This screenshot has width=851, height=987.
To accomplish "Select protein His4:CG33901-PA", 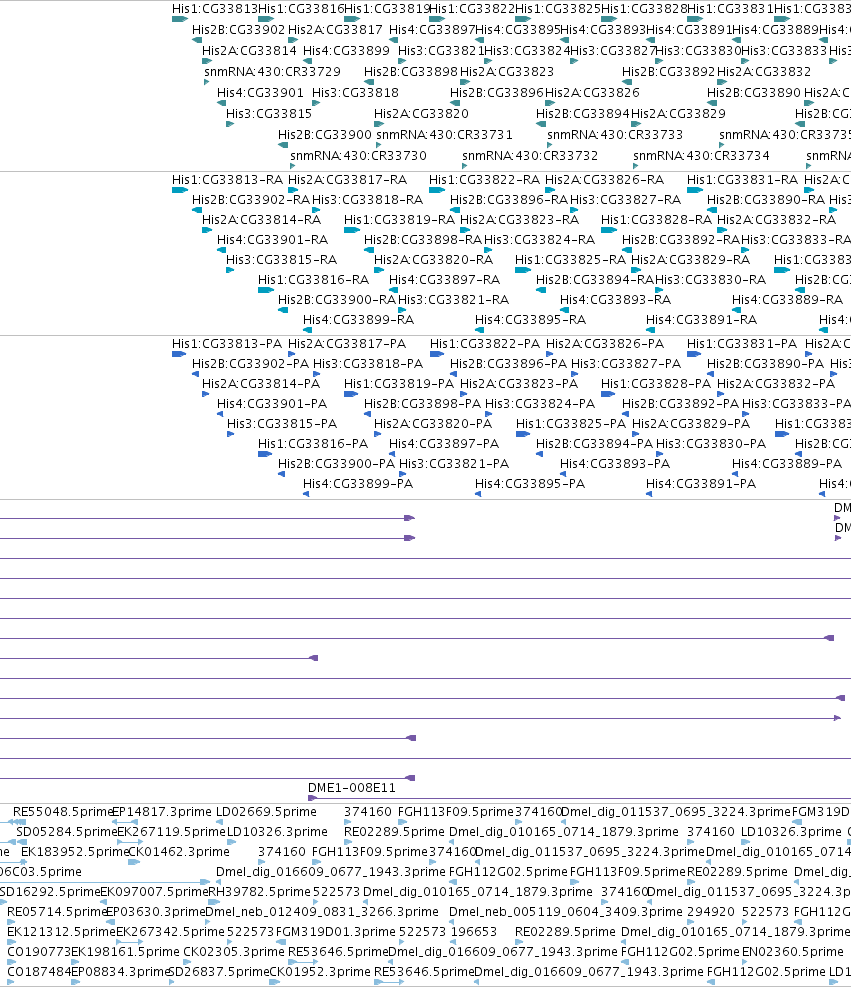I will (272, 403).
